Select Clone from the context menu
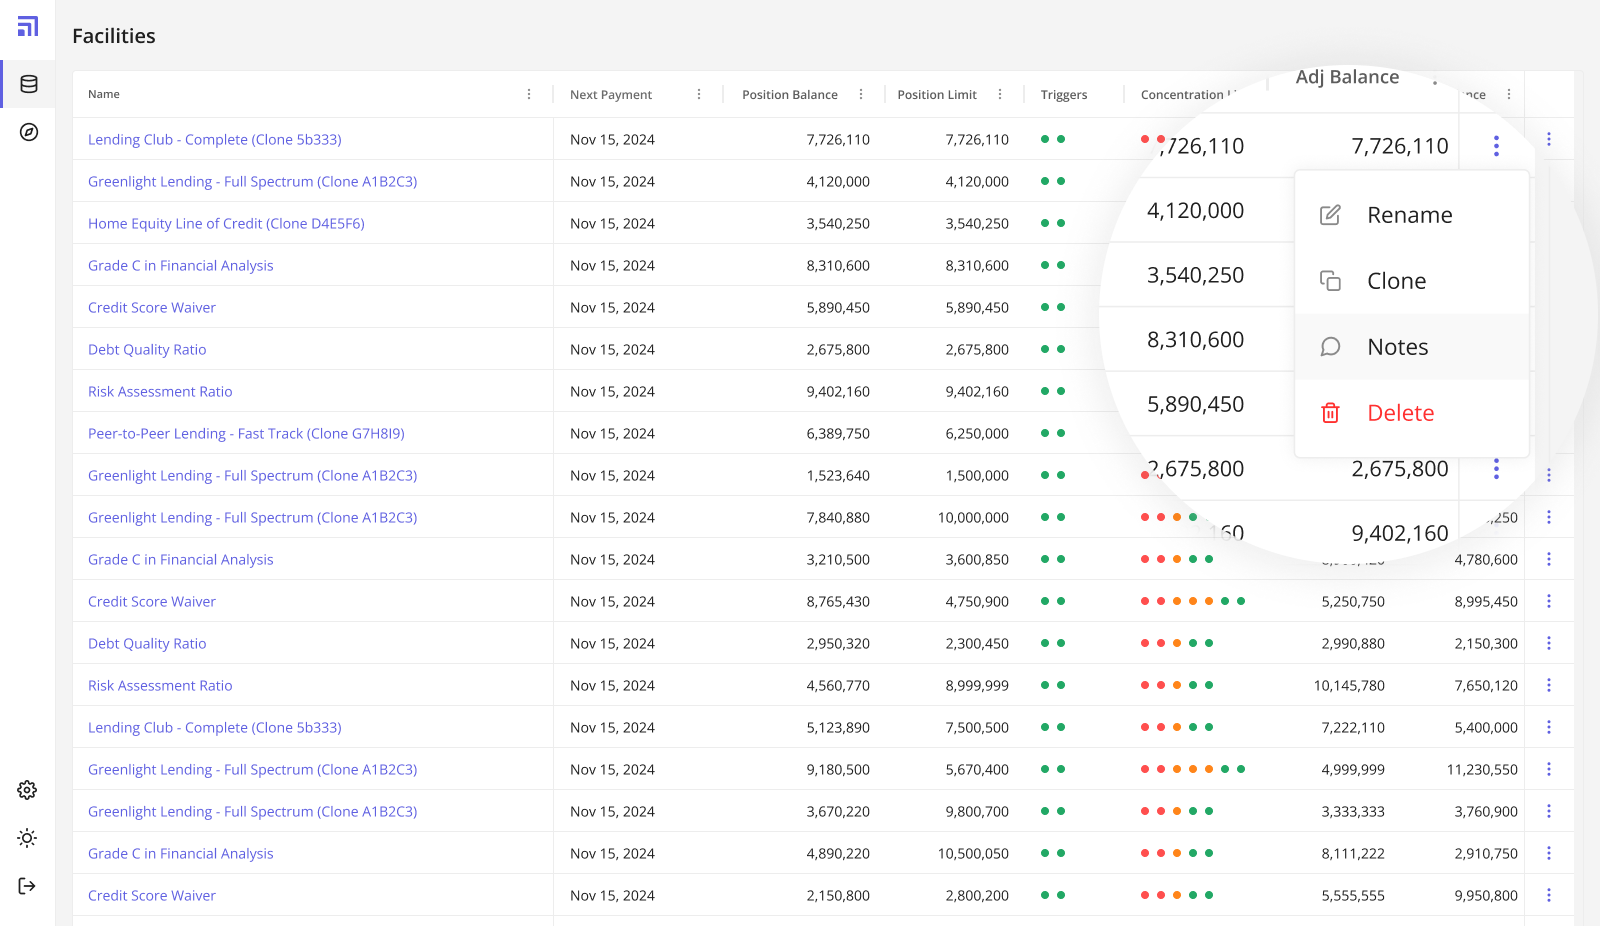 click(x=1396, y=281)
